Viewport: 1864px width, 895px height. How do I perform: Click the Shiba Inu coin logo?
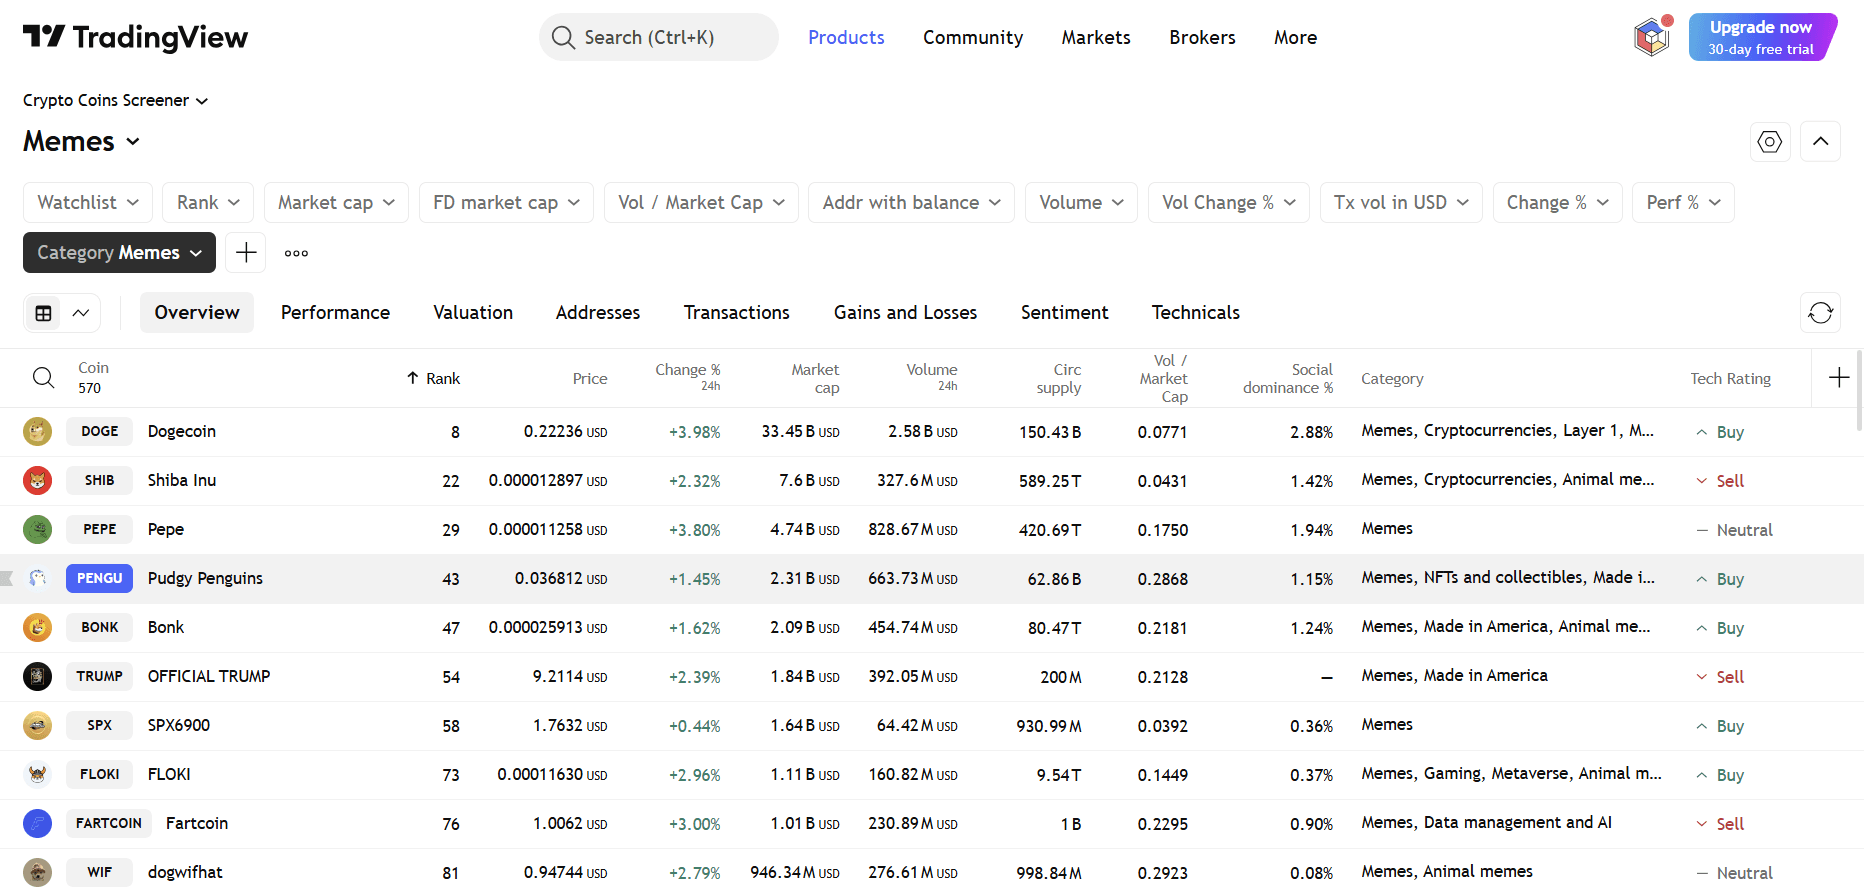point(37,481)
